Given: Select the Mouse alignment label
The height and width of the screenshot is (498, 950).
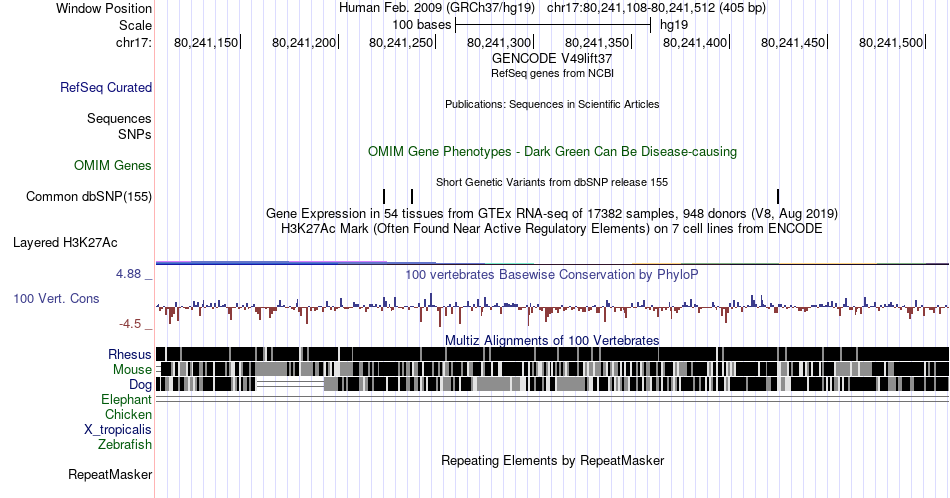Looking at the screenshot, I should pos(132,369).
